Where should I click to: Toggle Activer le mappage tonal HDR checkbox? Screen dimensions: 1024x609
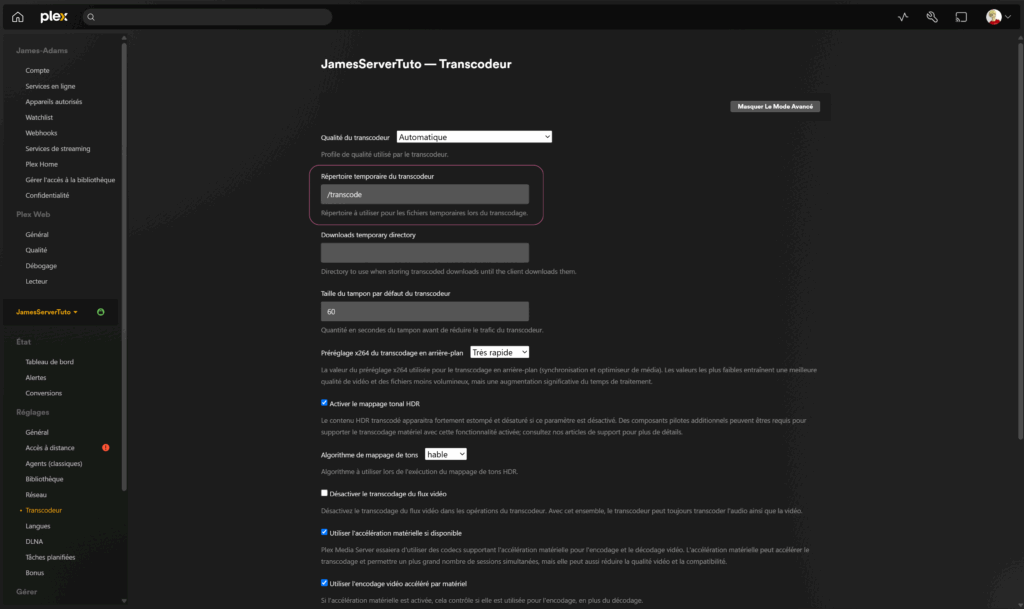click(324, 403)
